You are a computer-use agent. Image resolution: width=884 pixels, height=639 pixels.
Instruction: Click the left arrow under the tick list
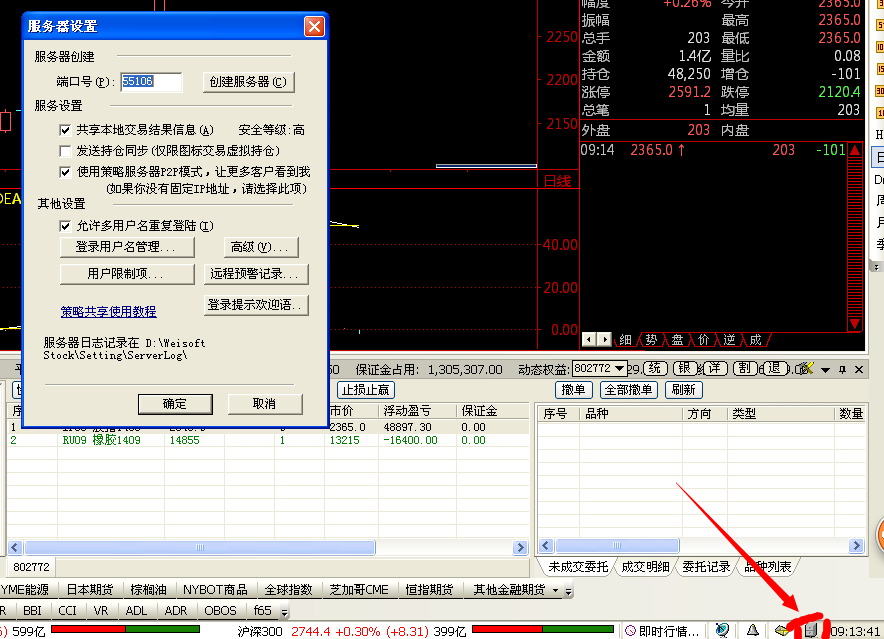589,339
